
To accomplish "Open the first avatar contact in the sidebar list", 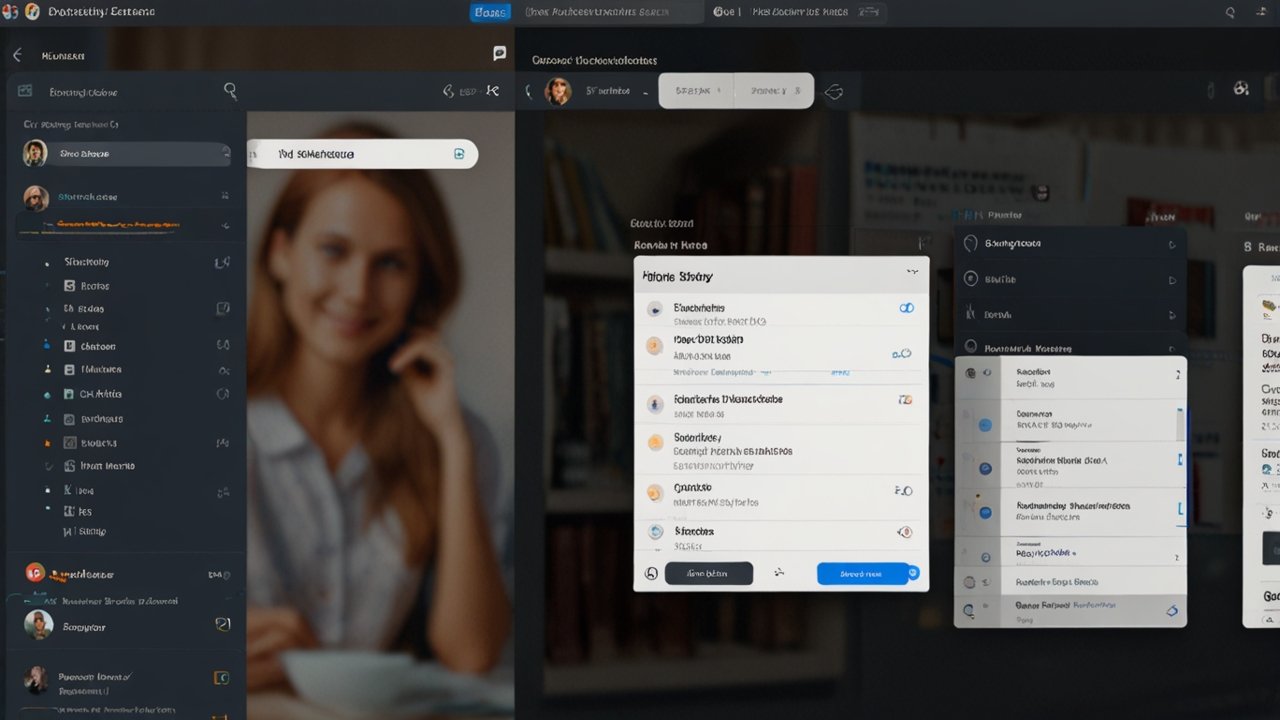I will point(35,153).
